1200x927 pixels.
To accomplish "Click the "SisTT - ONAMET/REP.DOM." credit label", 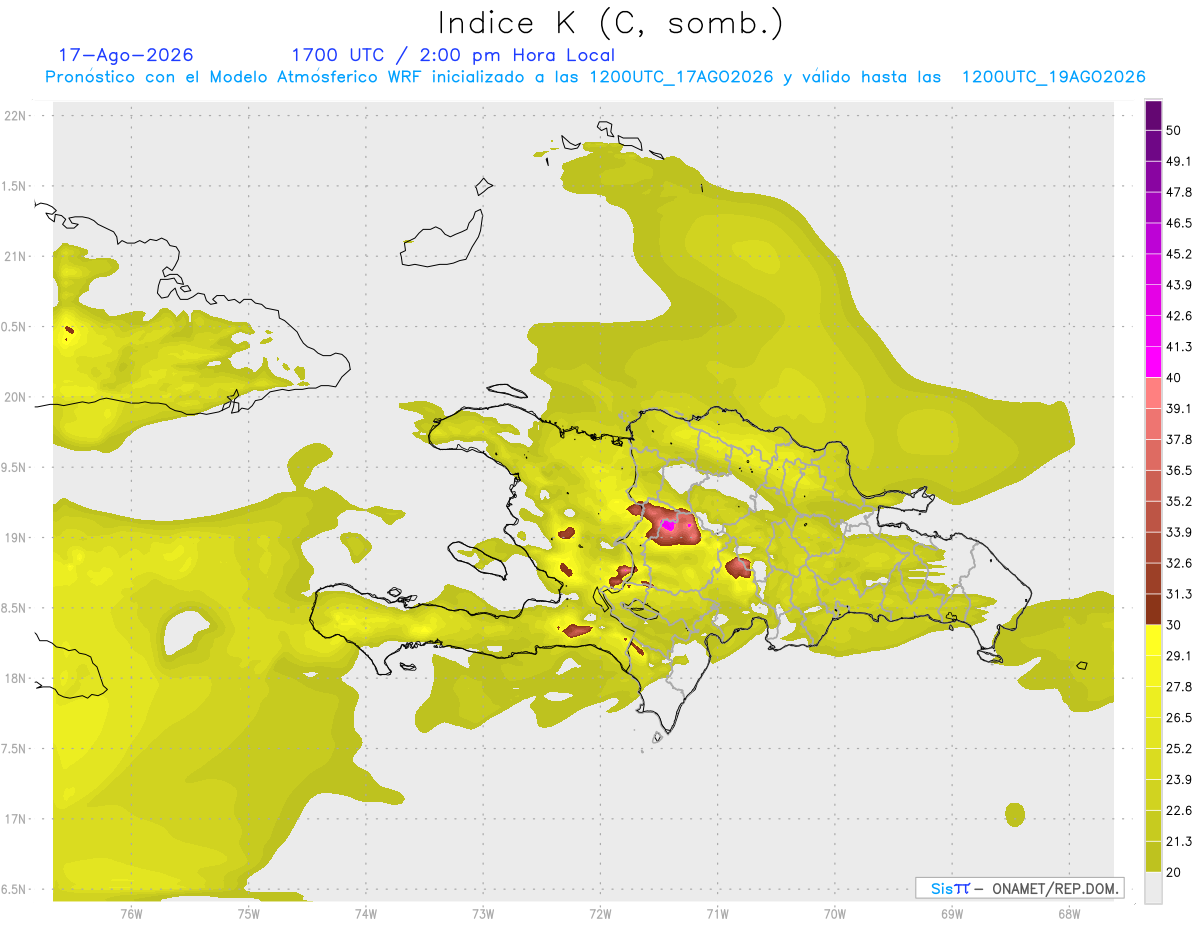I will [1019, 888].
